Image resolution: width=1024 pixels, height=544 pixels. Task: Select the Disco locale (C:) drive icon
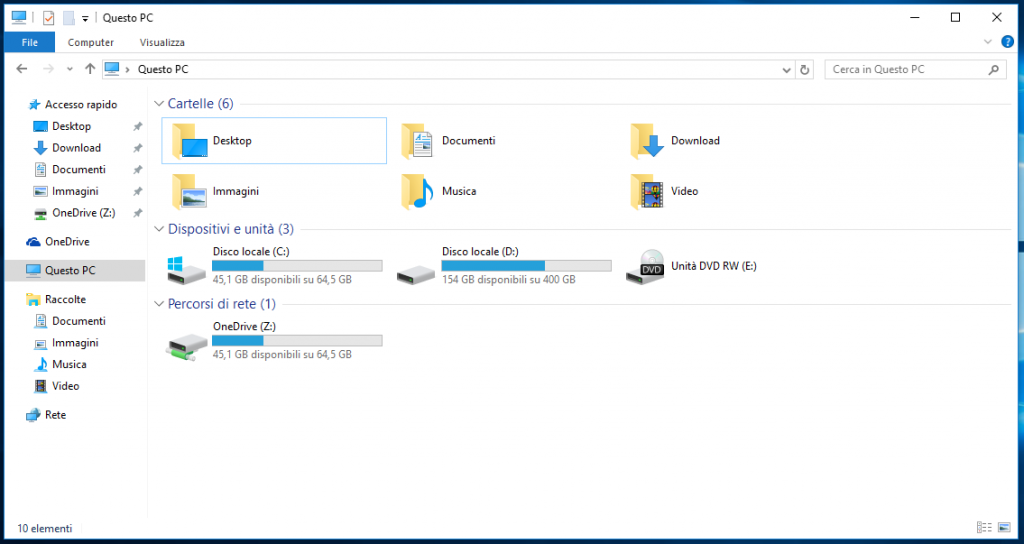pos(187,268)
